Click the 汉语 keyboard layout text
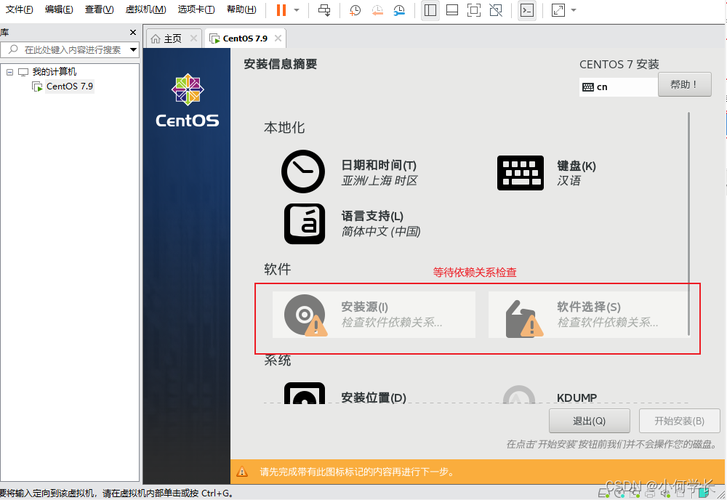This screenshot has width=727, height=500. coord(568,180)
